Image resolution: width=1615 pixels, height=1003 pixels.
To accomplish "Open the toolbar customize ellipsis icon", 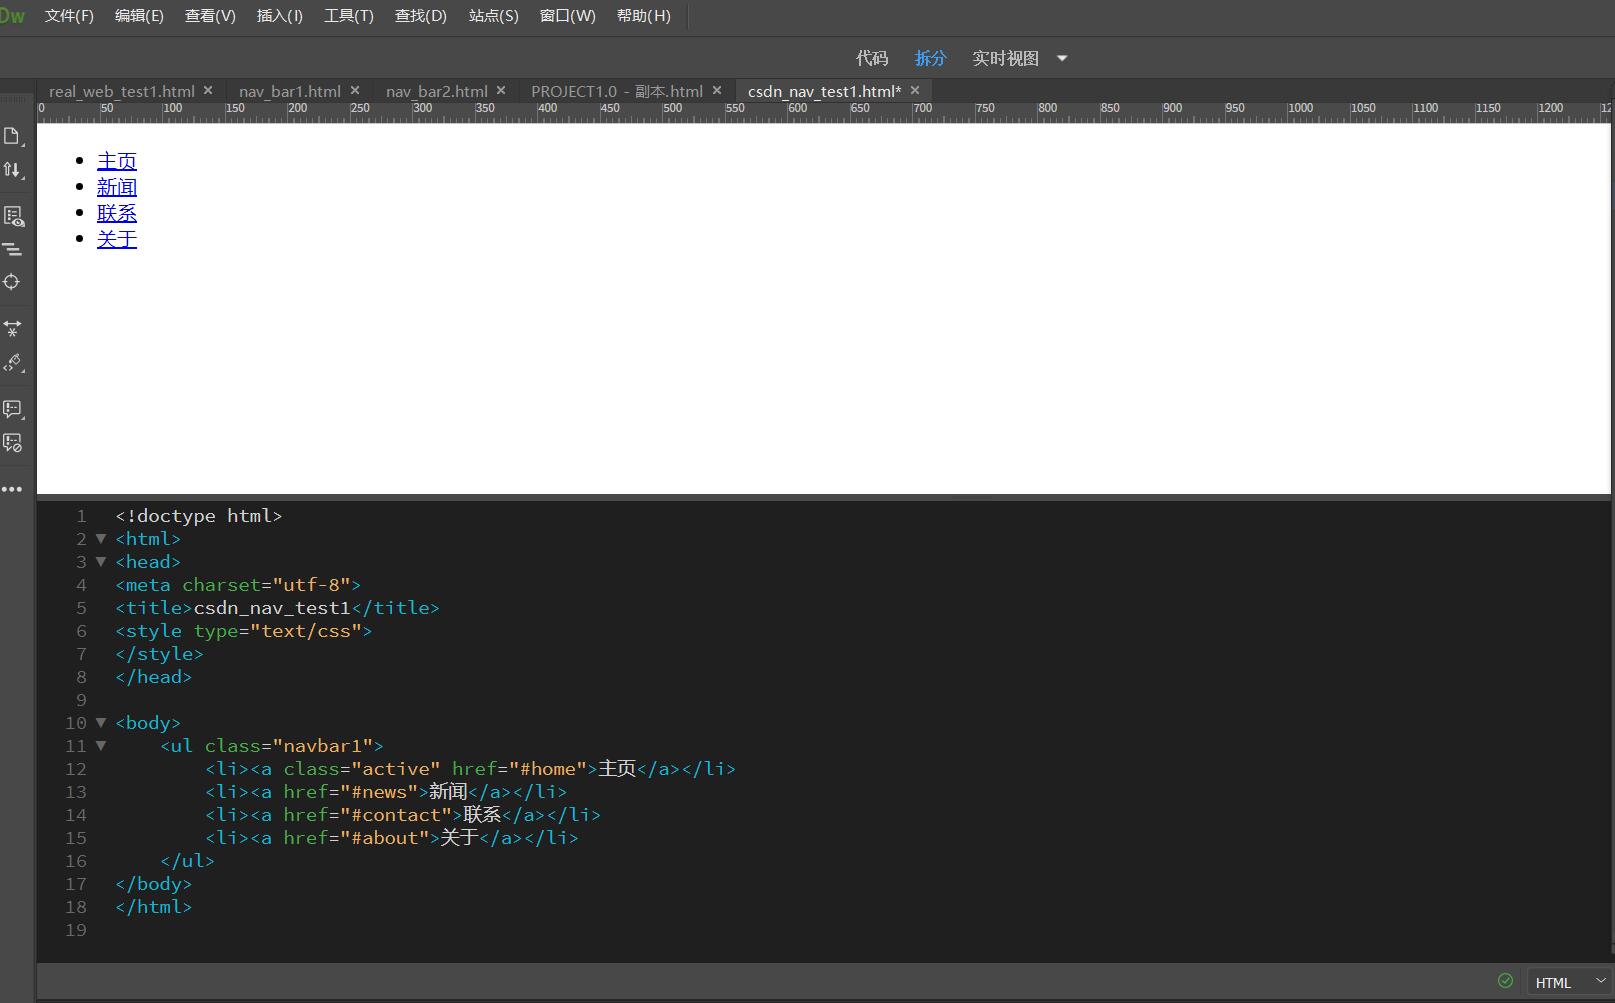I will pyautogui.click(x=13, y=489).
